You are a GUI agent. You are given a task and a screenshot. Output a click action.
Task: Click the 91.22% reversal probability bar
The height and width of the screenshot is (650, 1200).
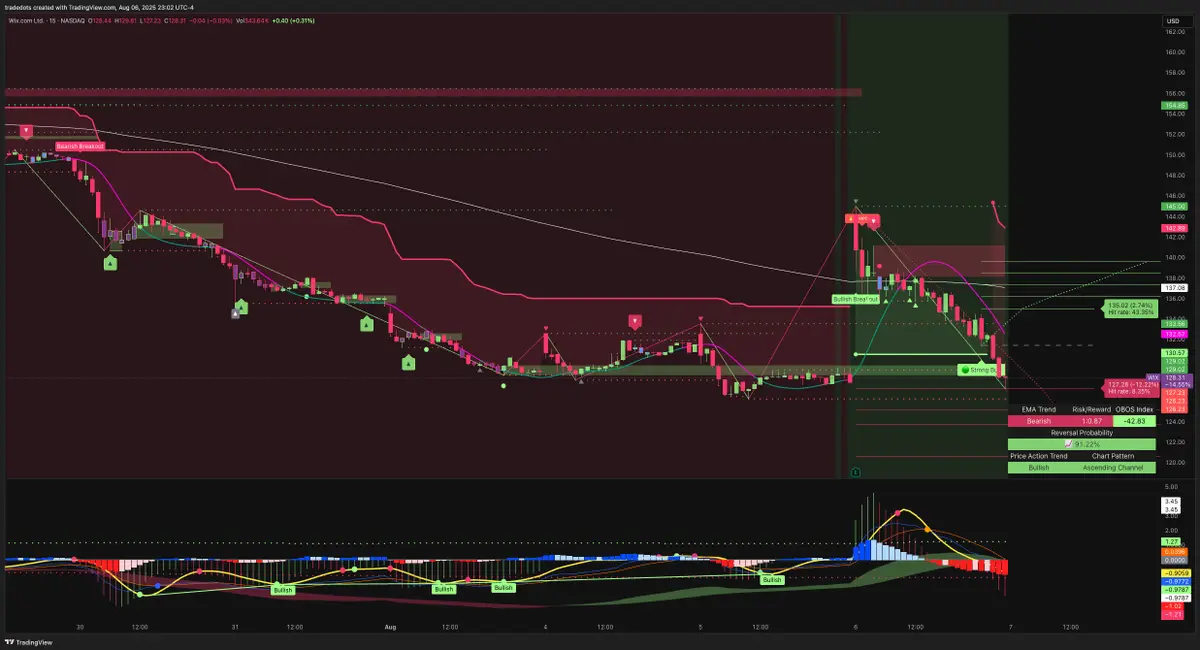[x=1081, y=444]
